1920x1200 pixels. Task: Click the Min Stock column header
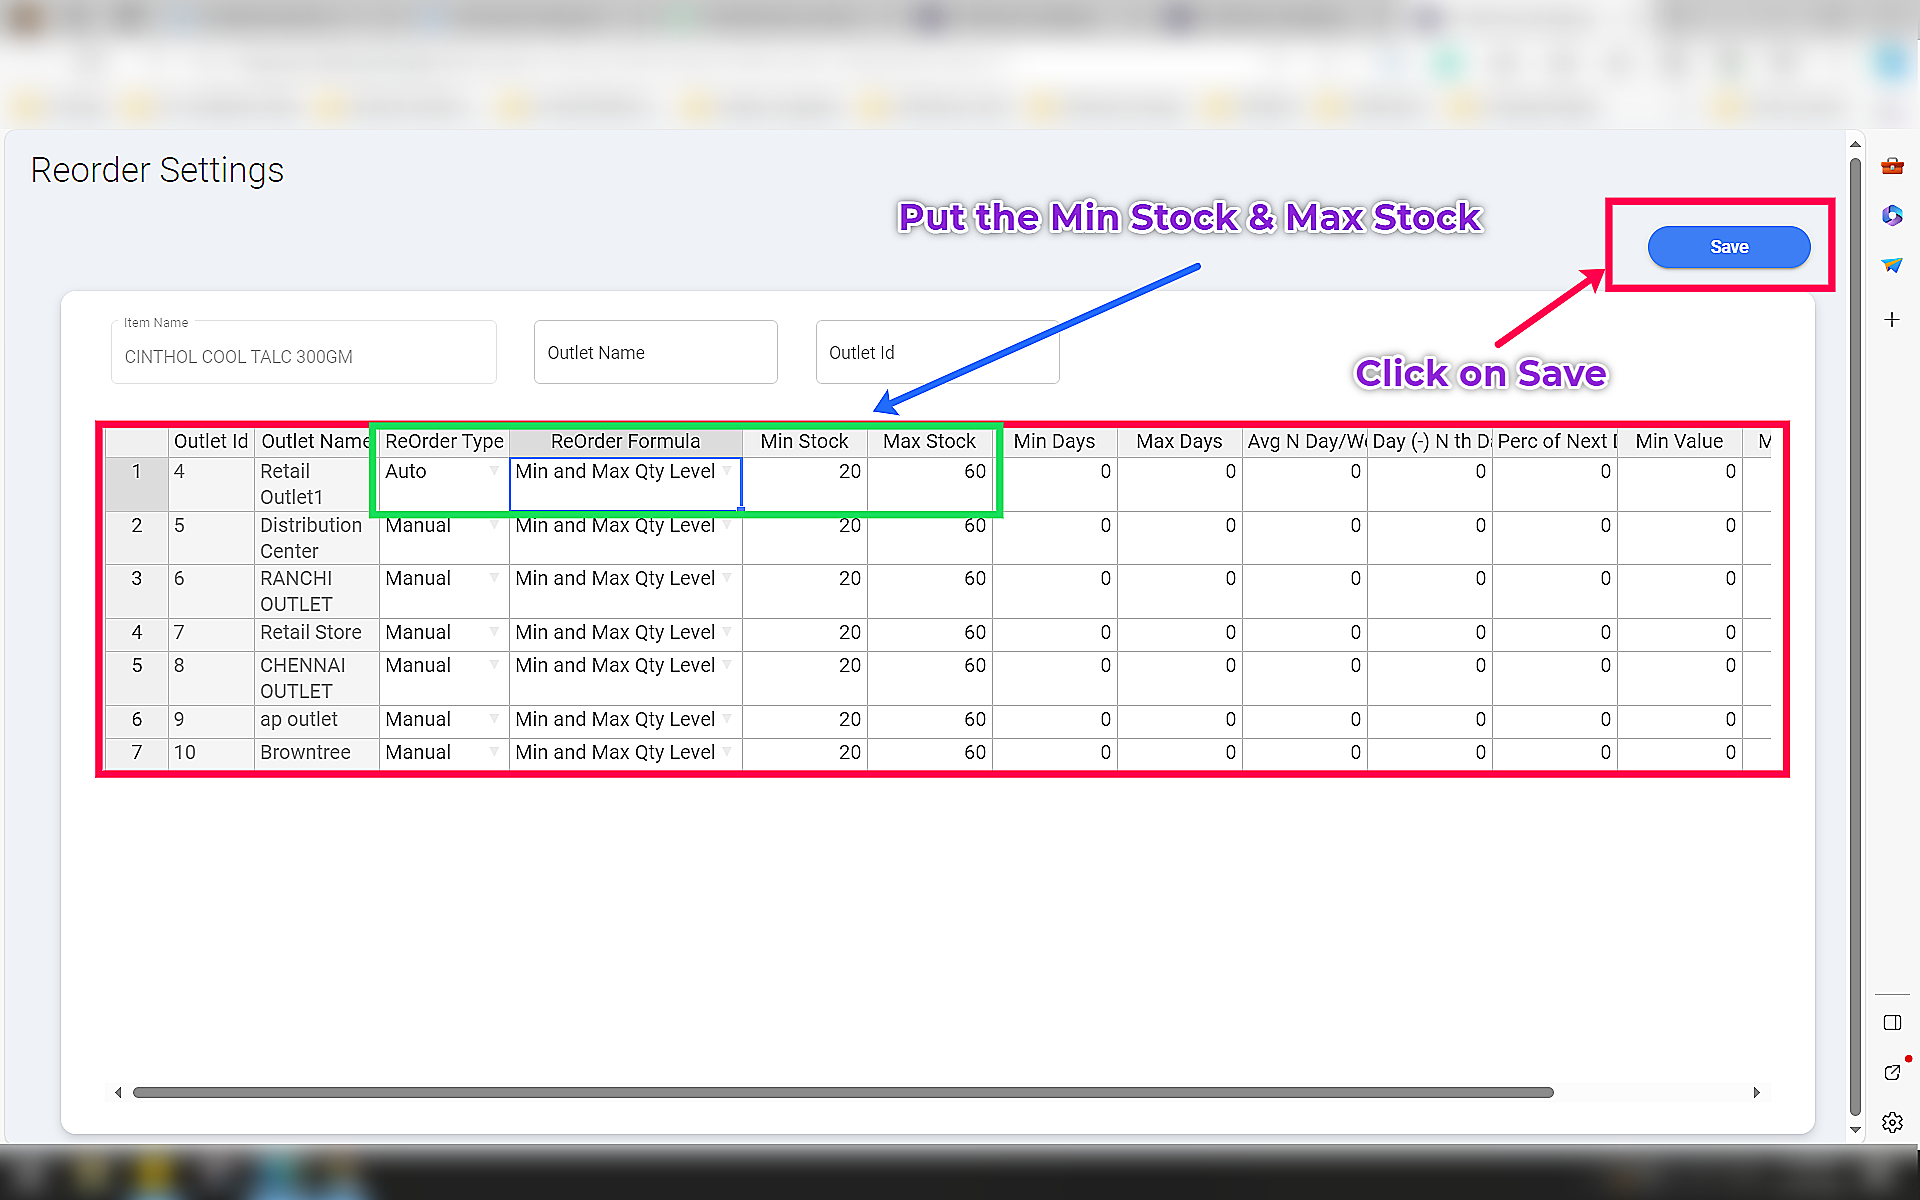click(804, 441)
